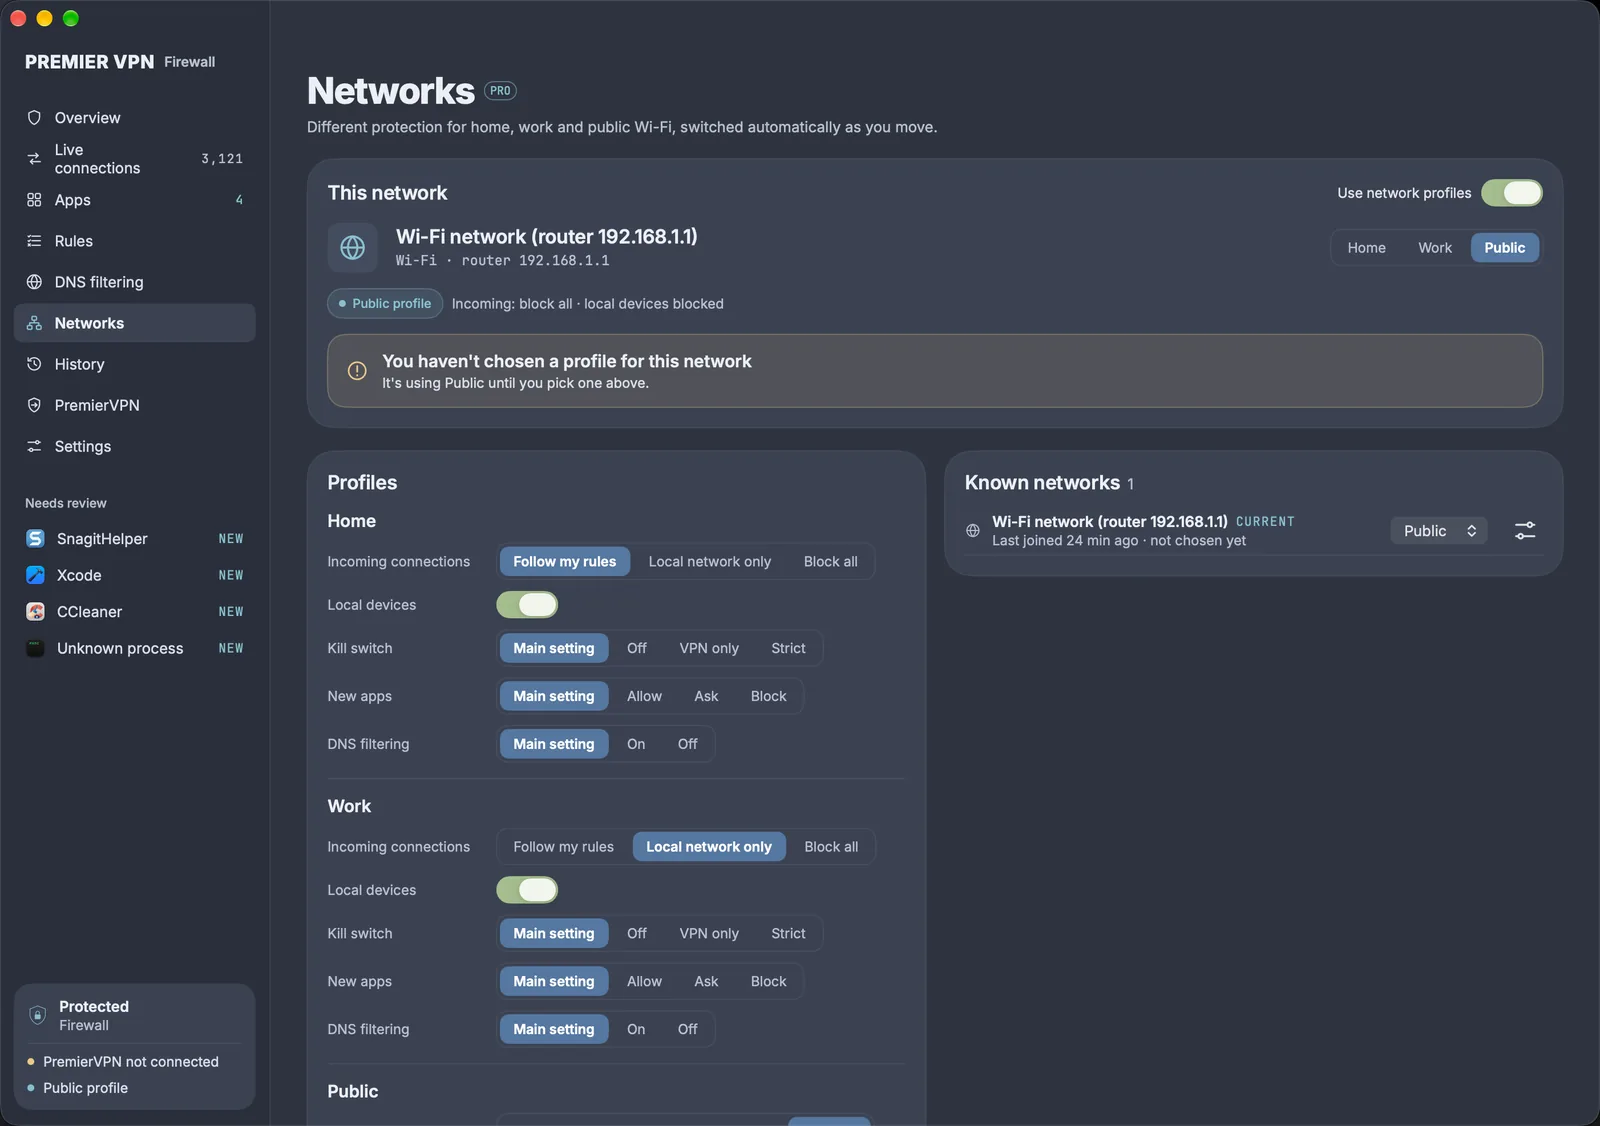Click the Settings sliders icon in sidebar
Screen dimensions: 1600x1126
click(x=34, y=446)
